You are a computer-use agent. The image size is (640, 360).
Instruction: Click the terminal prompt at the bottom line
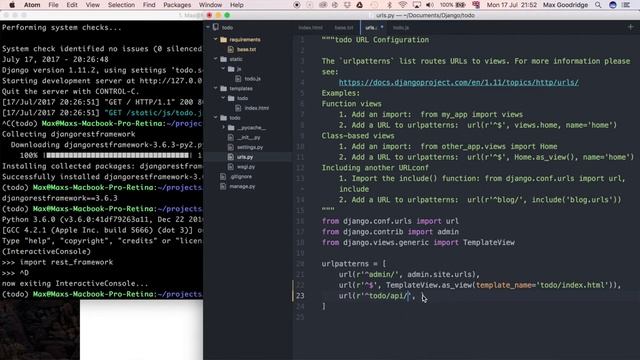pyautogui.click(x=102, y=294)
